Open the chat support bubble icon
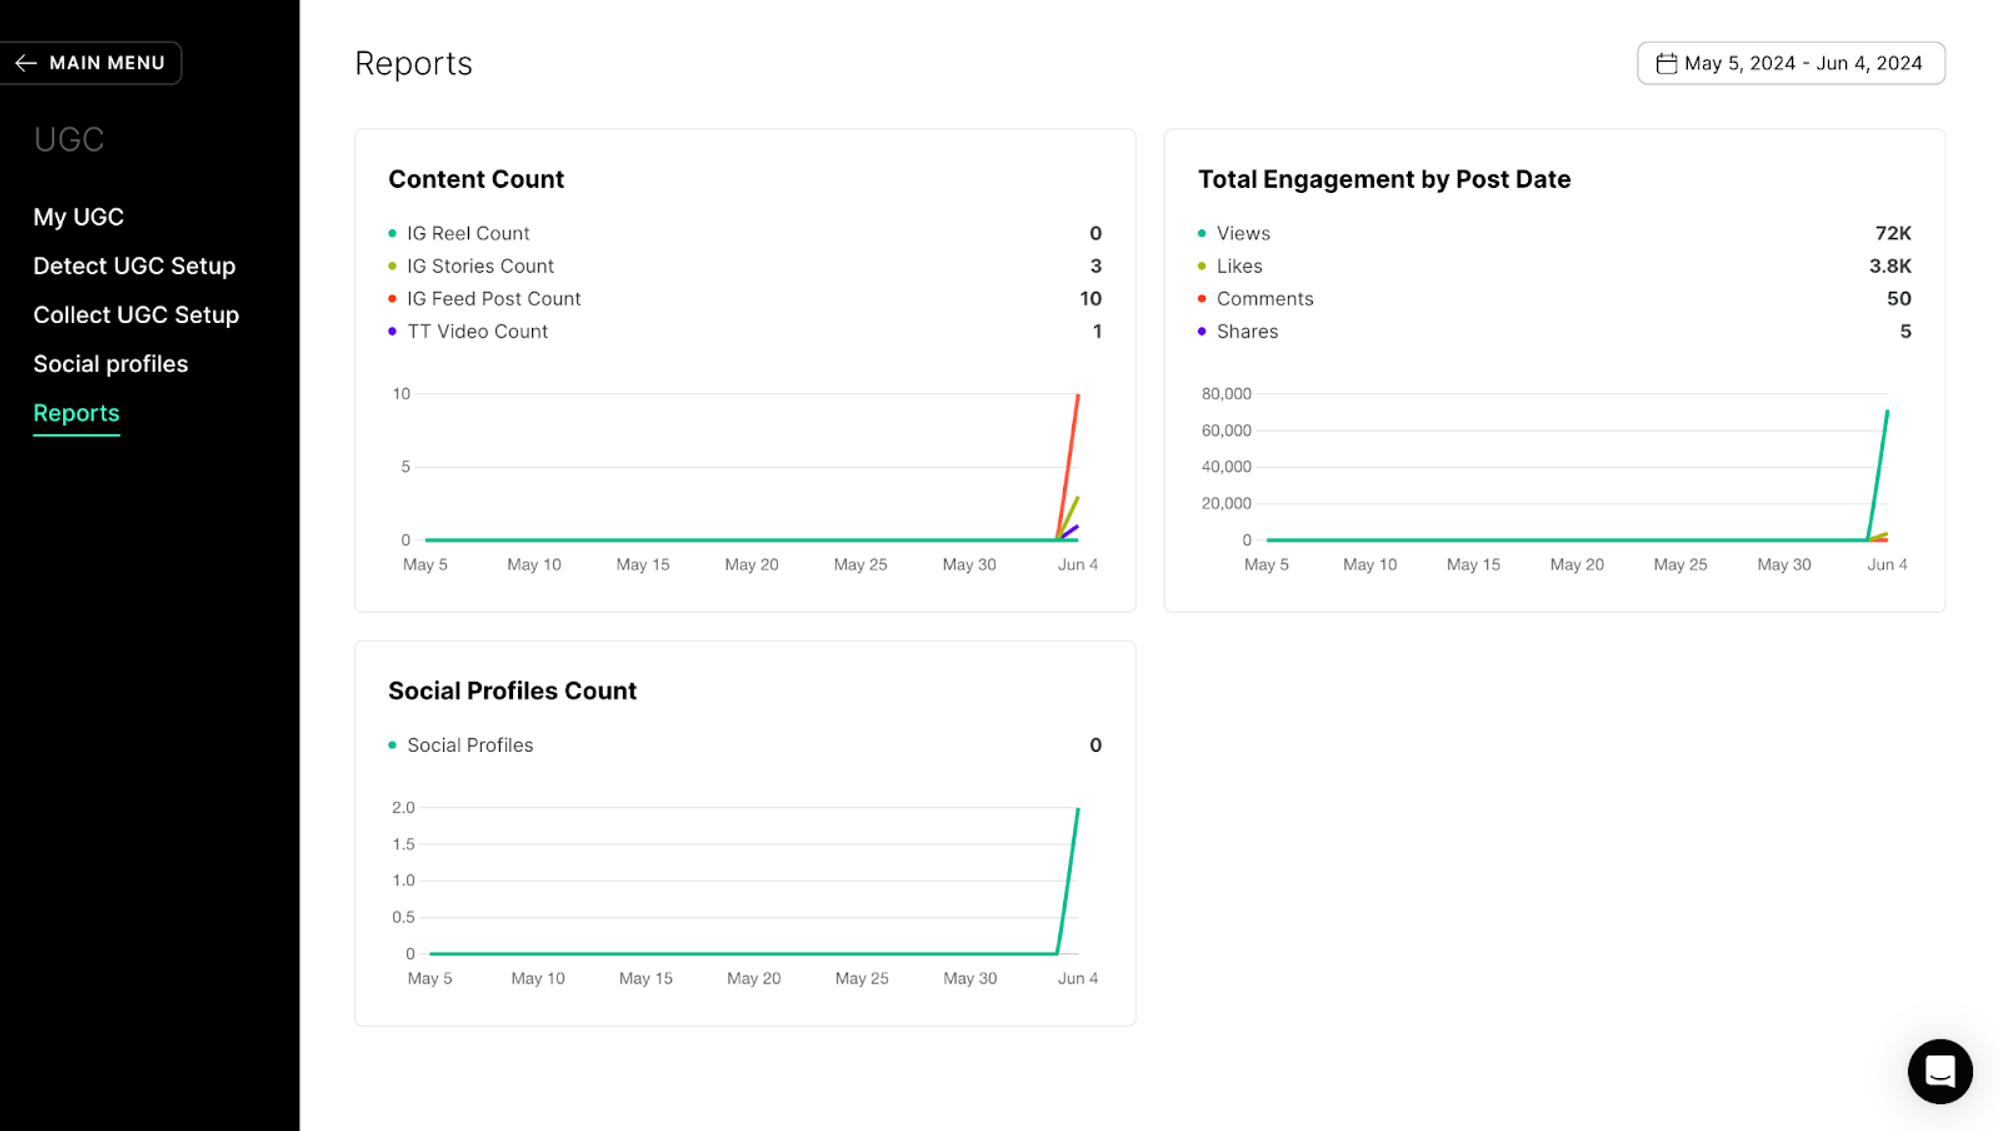 point(1939,1071)
